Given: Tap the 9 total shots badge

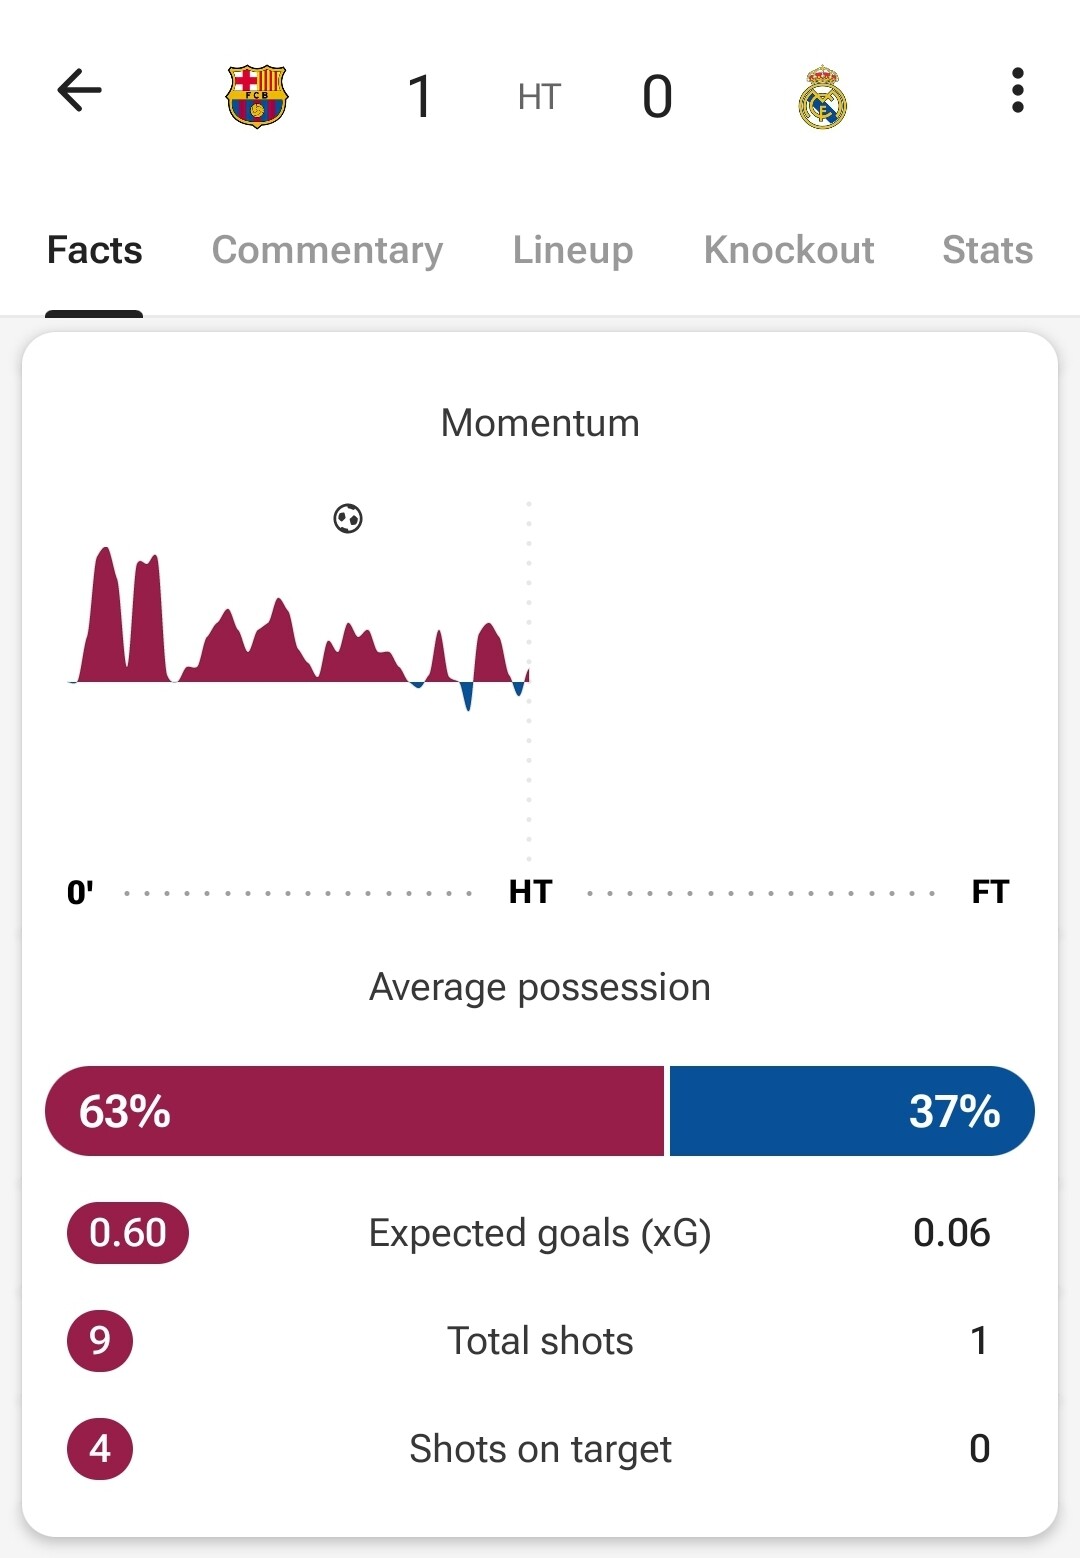Looking at the screenshot, I should click(x=100, y=1340).
